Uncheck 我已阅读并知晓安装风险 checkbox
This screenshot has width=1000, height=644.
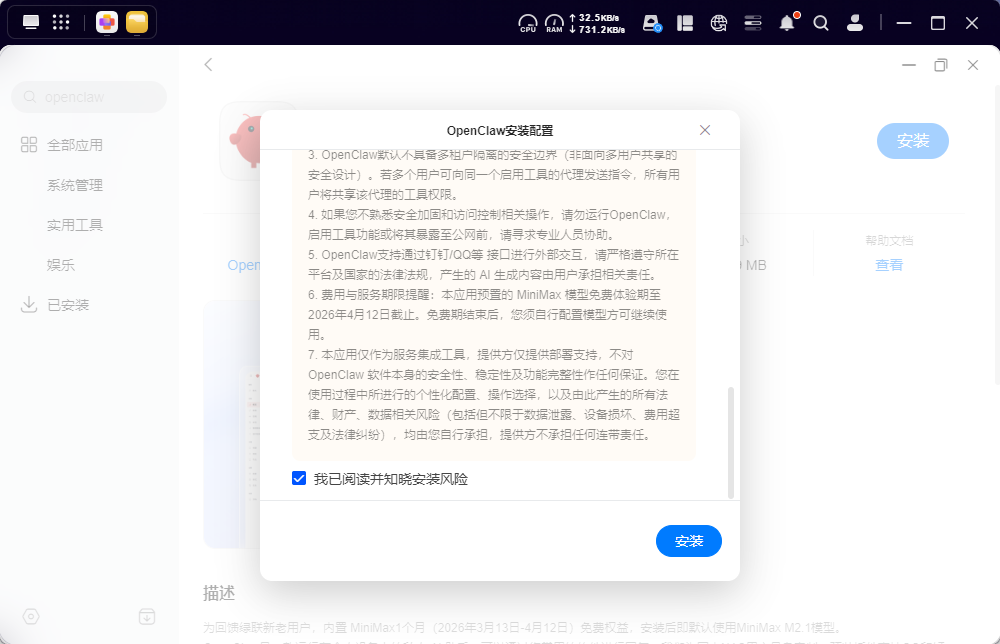pos(299,479)
